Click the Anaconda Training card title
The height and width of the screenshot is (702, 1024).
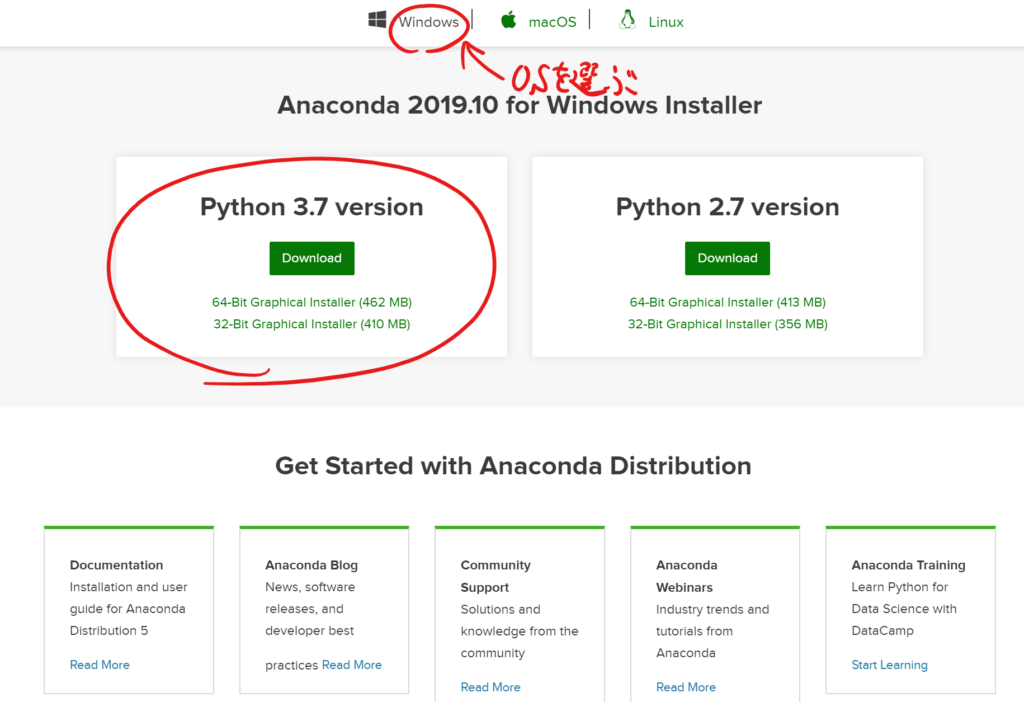coord(908,565)
